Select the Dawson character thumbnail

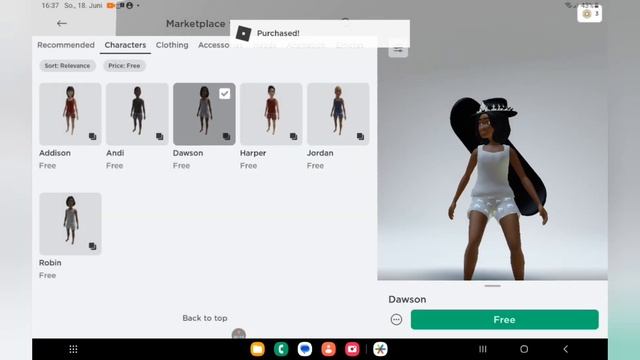coord(204,114)
